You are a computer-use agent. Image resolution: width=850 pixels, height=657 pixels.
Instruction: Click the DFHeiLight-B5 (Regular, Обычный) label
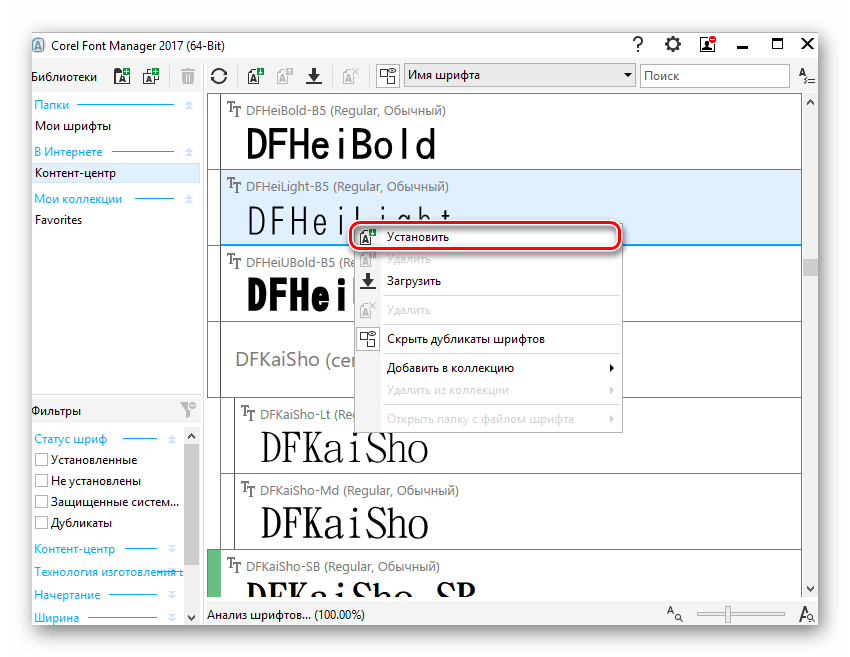347,186
